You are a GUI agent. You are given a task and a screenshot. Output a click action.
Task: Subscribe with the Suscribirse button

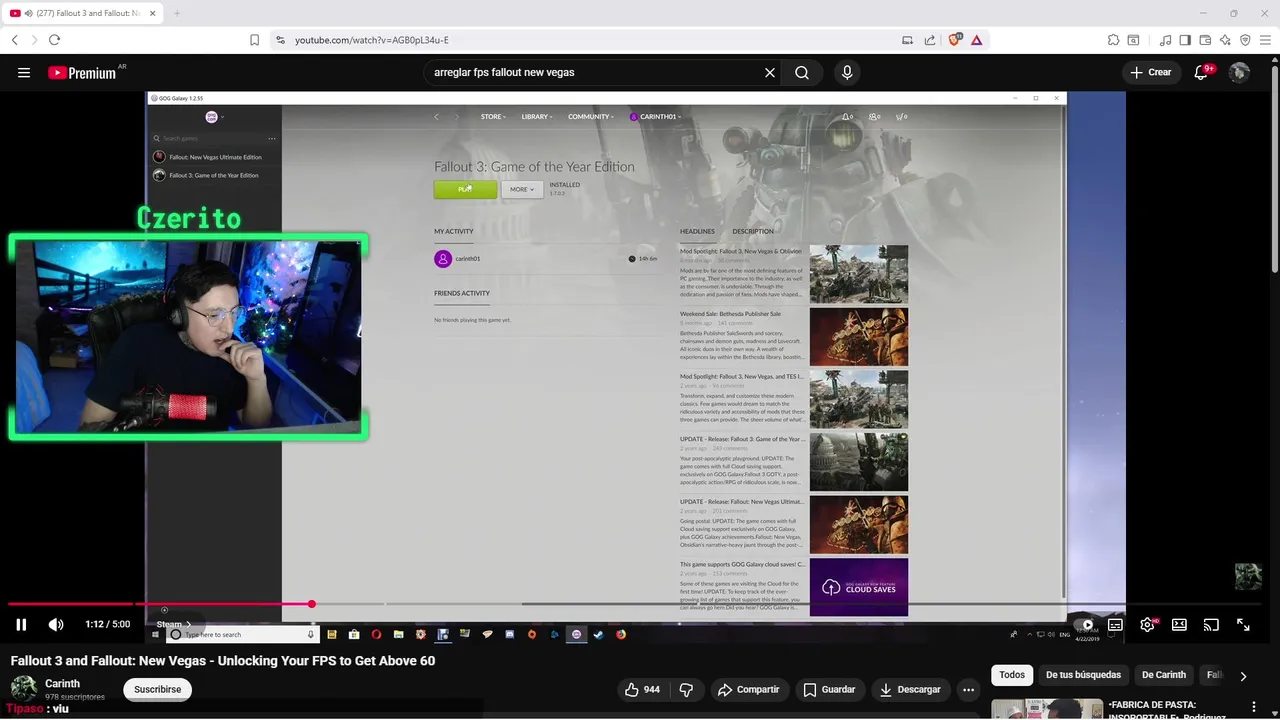click(158, 689)
